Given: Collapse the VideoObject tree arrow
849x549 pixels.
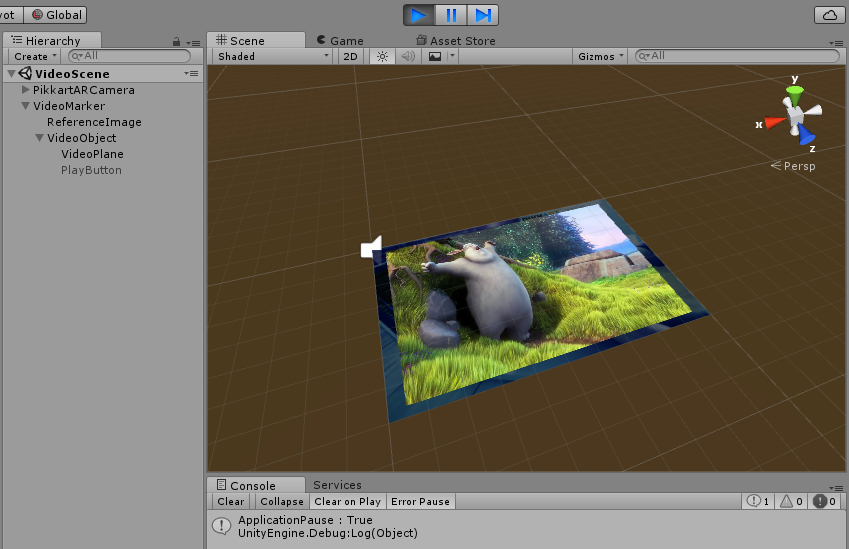Looking at the screenshot, I should tap(40, 138).
